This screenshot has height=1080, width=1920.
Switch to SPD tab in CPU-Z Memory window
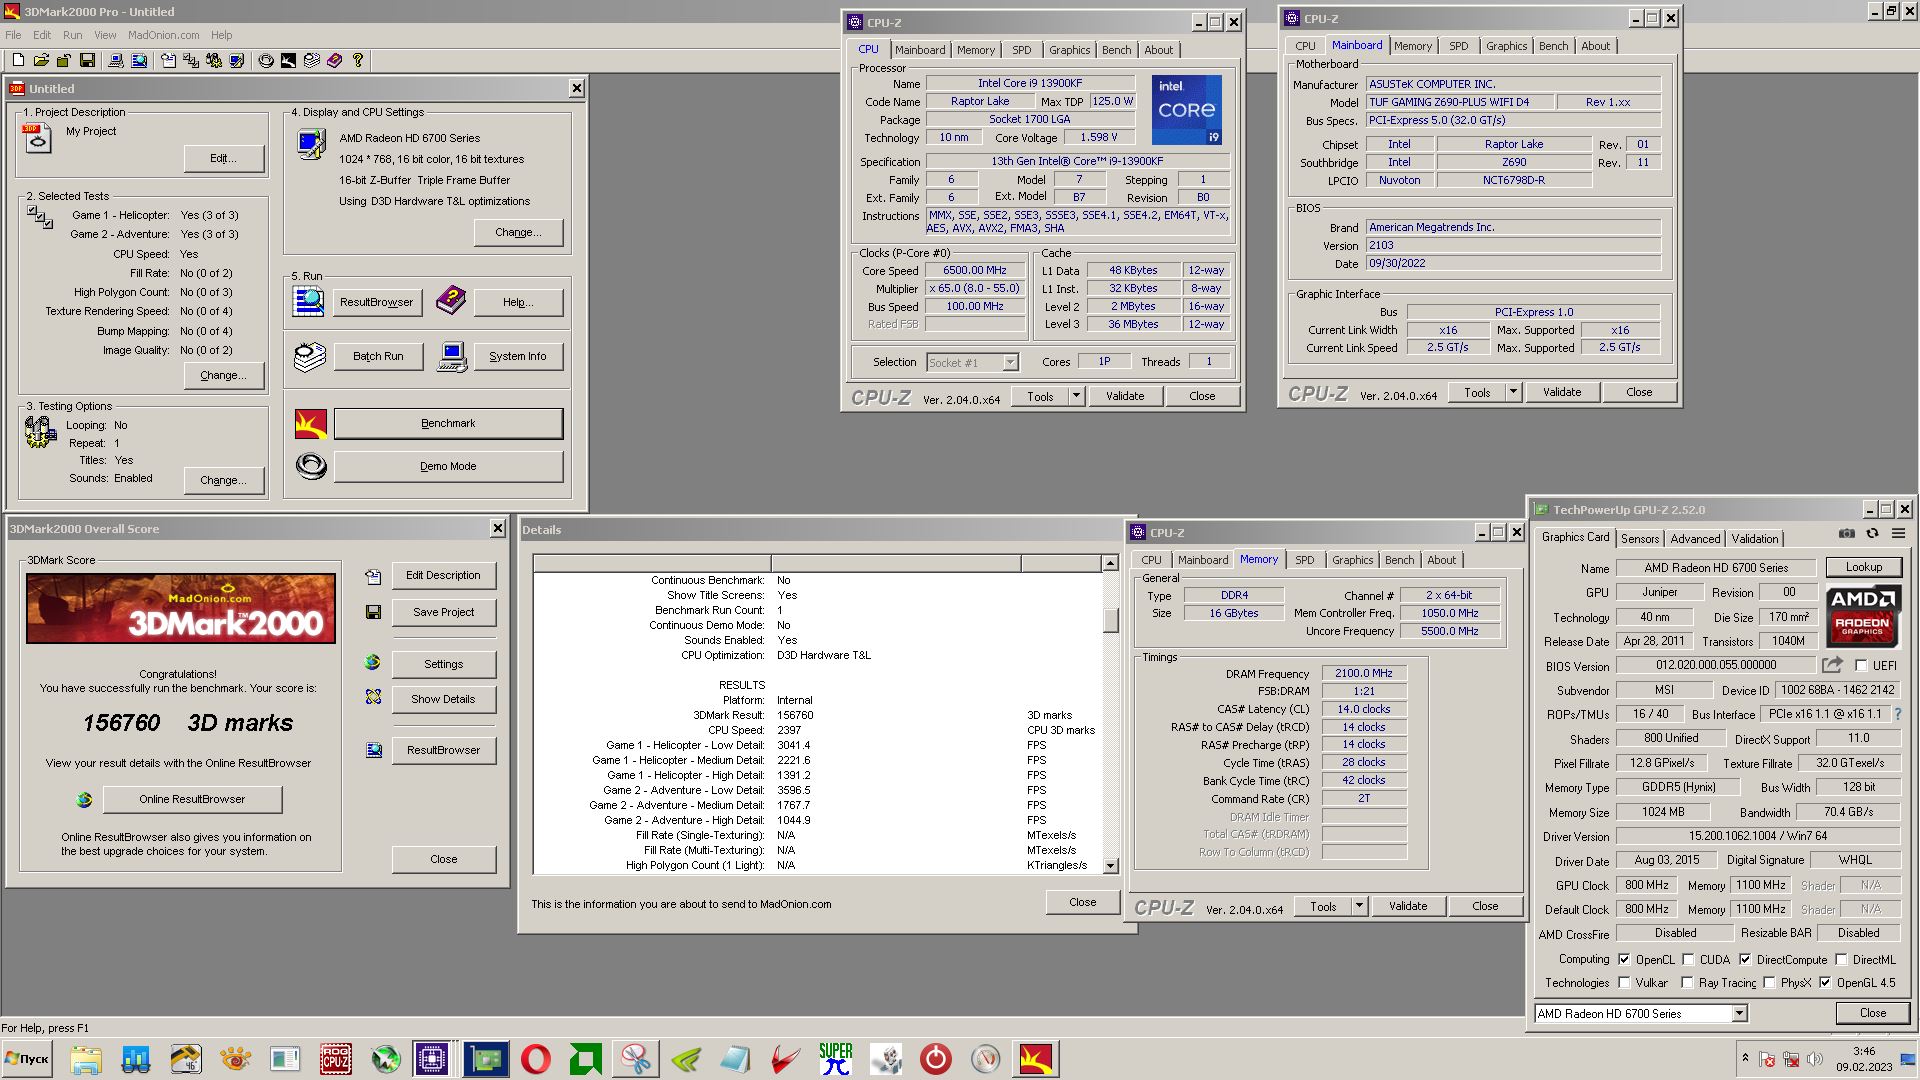pos(1305,560)
